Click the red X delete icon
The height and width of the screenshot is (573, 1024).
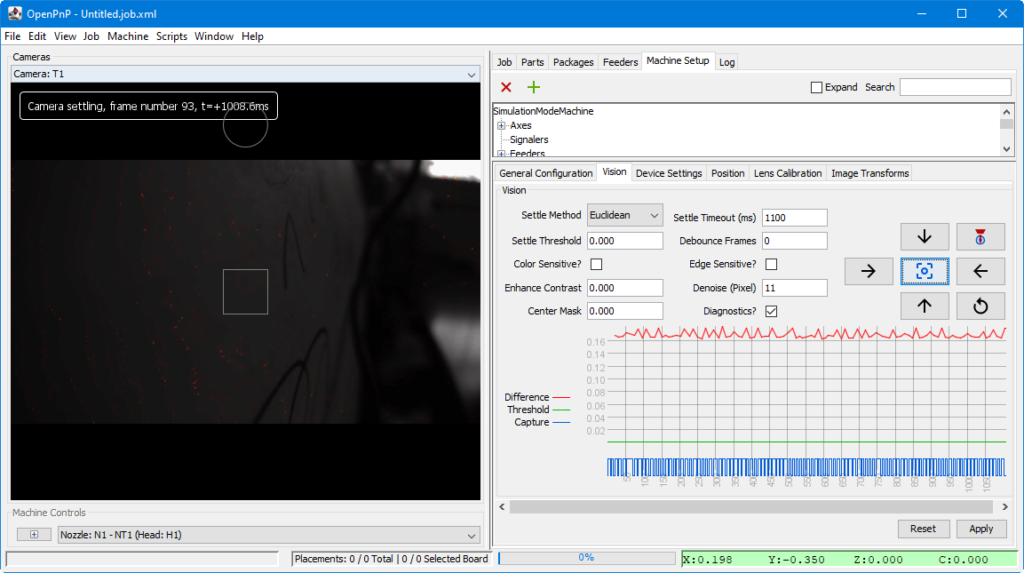click(505, 87)
